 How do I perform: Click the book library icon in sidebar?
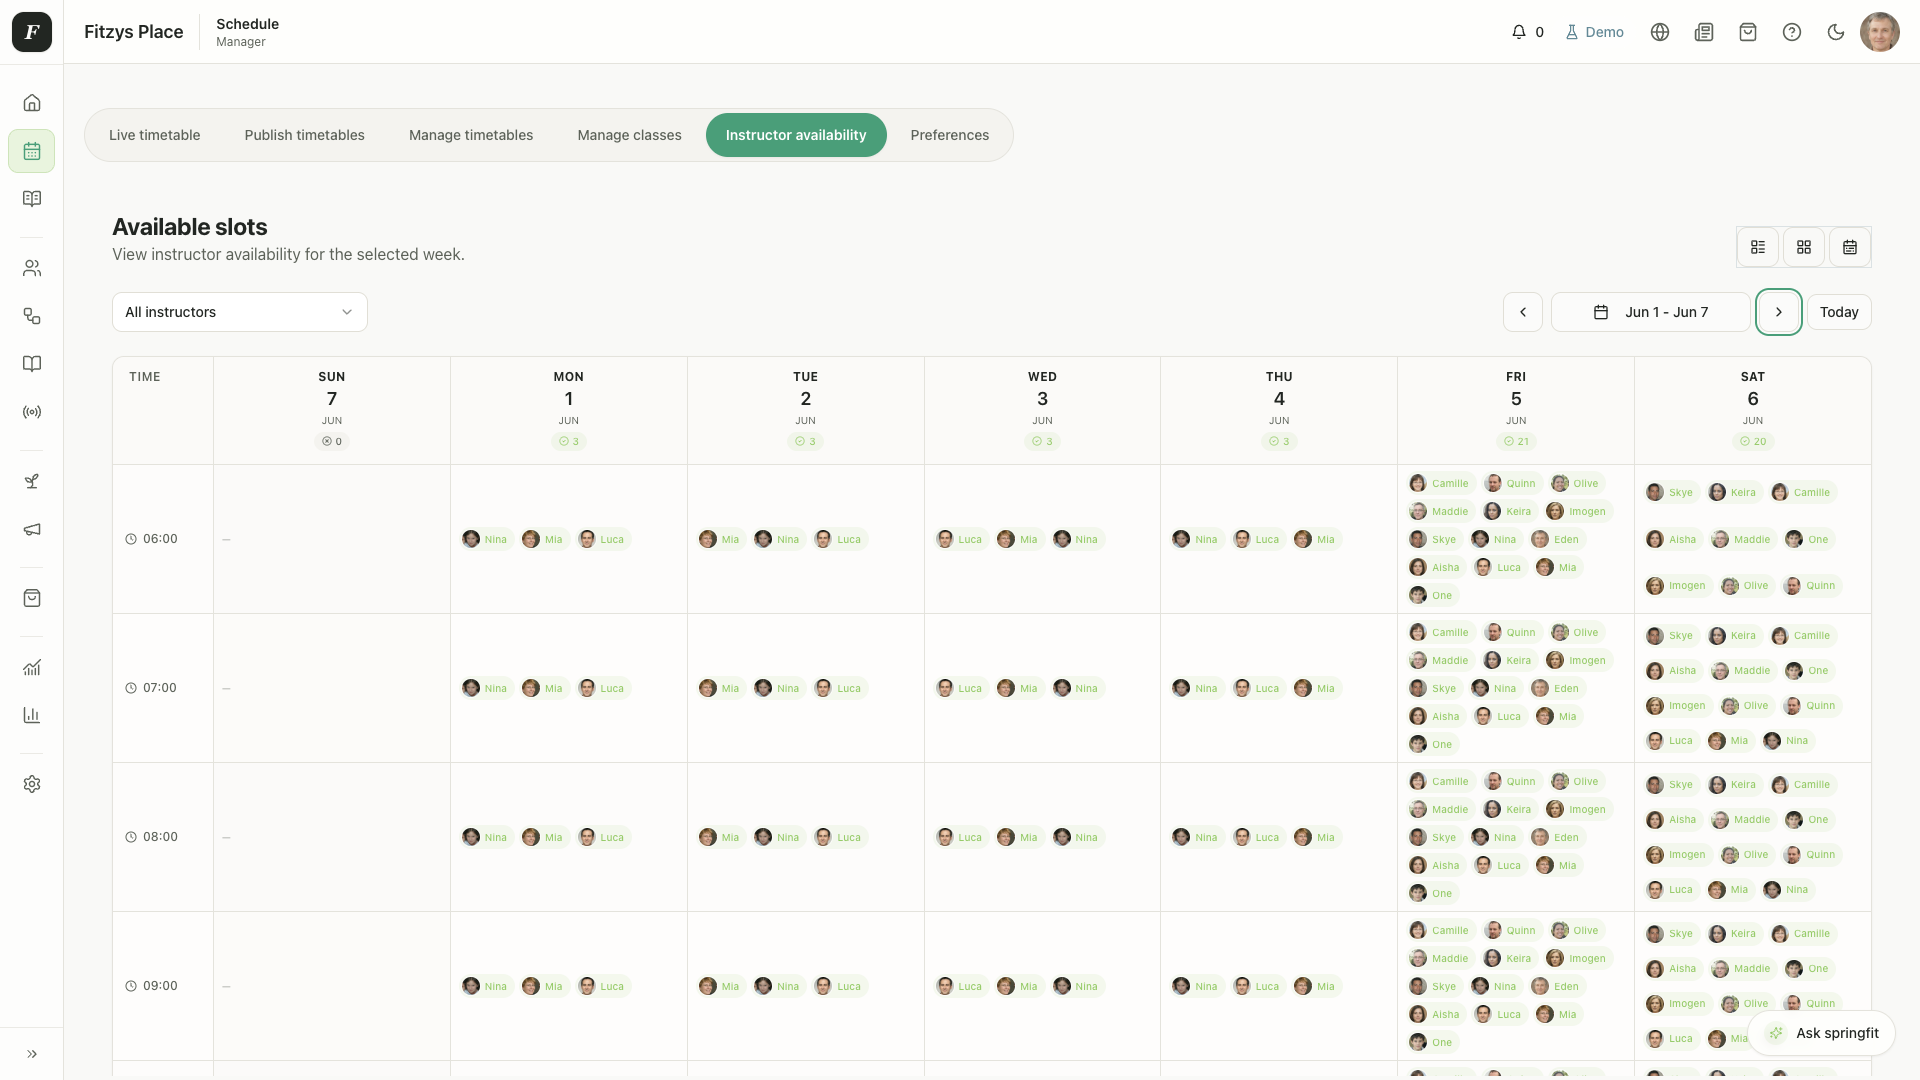pyautogui.click(x=32, y=364)
